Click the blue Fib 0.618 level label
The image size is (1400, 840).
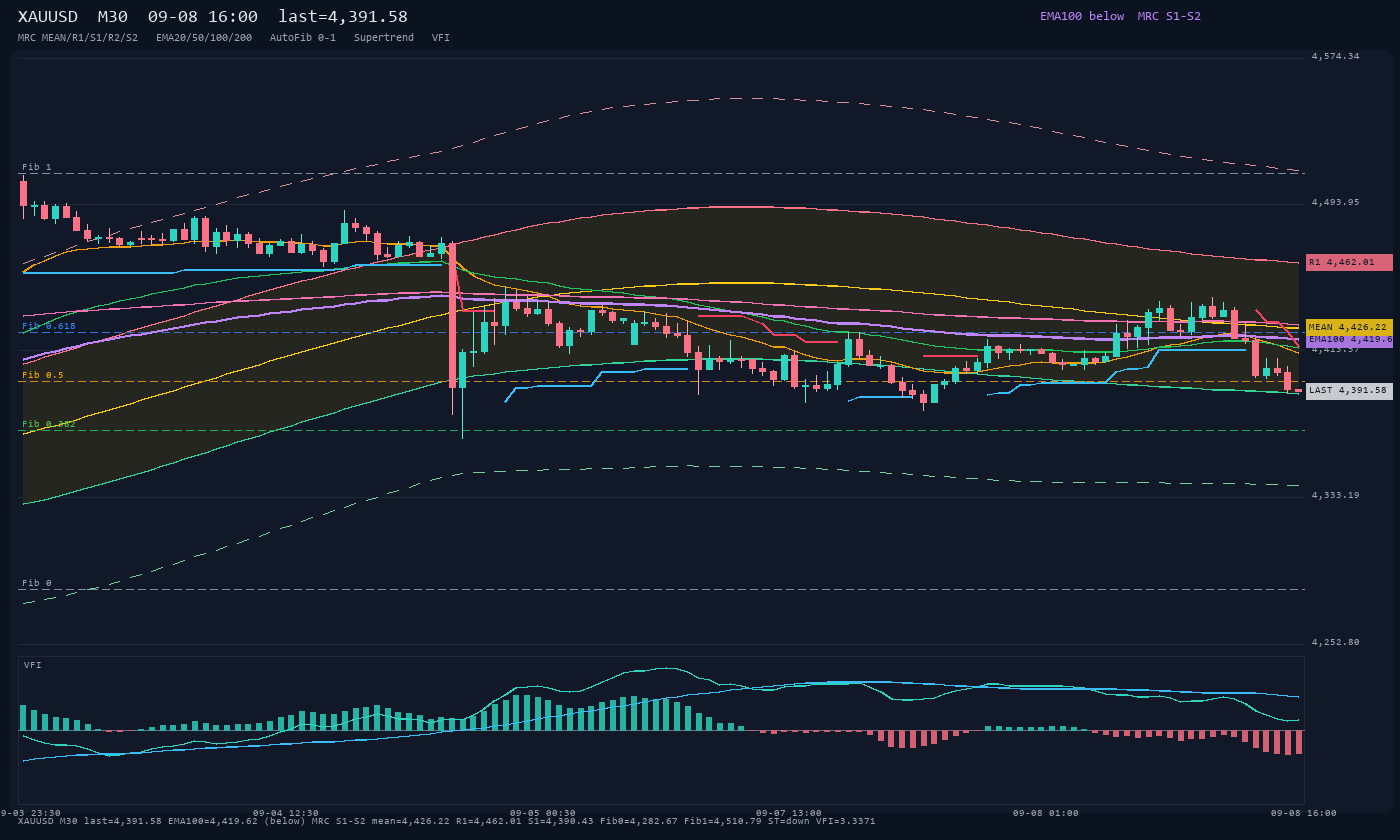click(49, 326)
